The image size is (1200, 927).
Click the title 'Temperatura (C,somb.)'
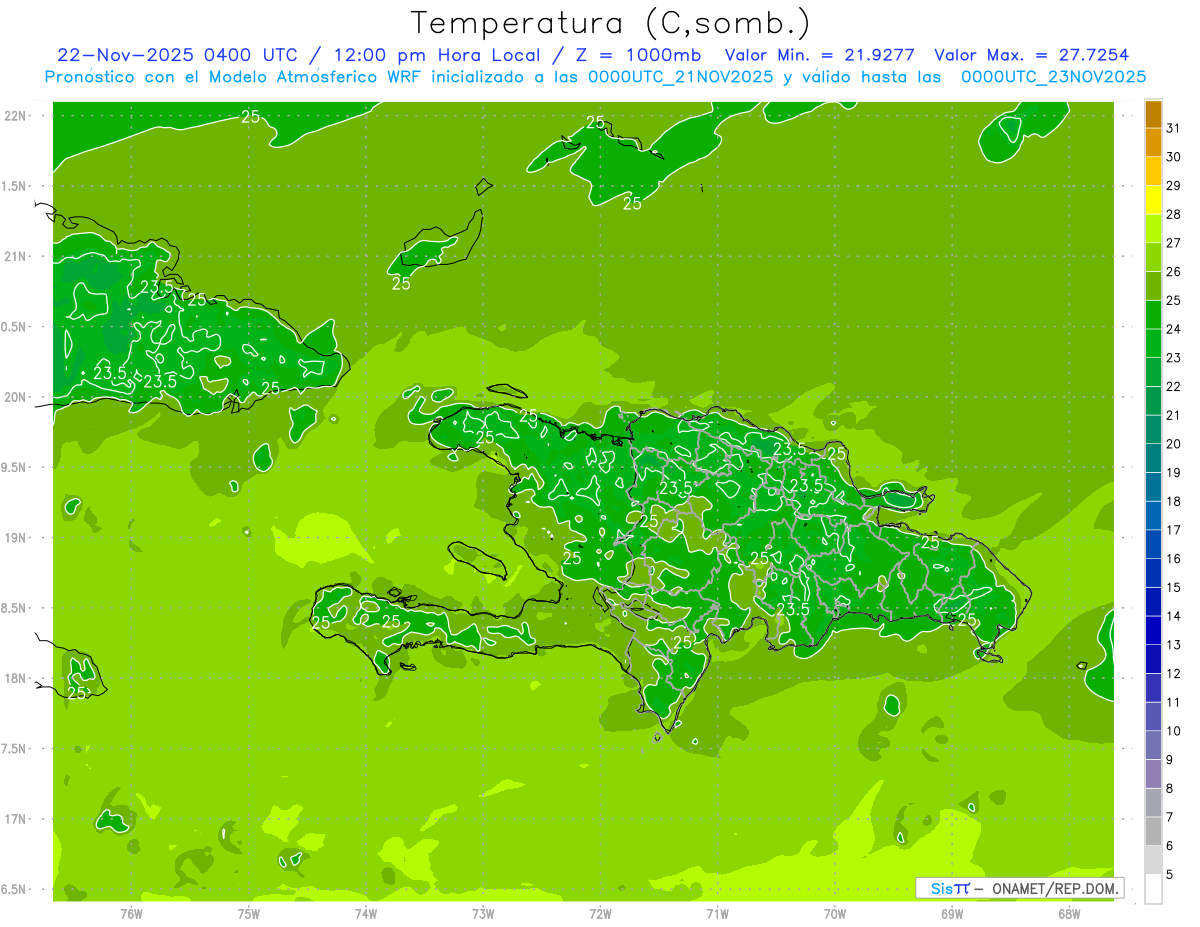click(611, 22)
